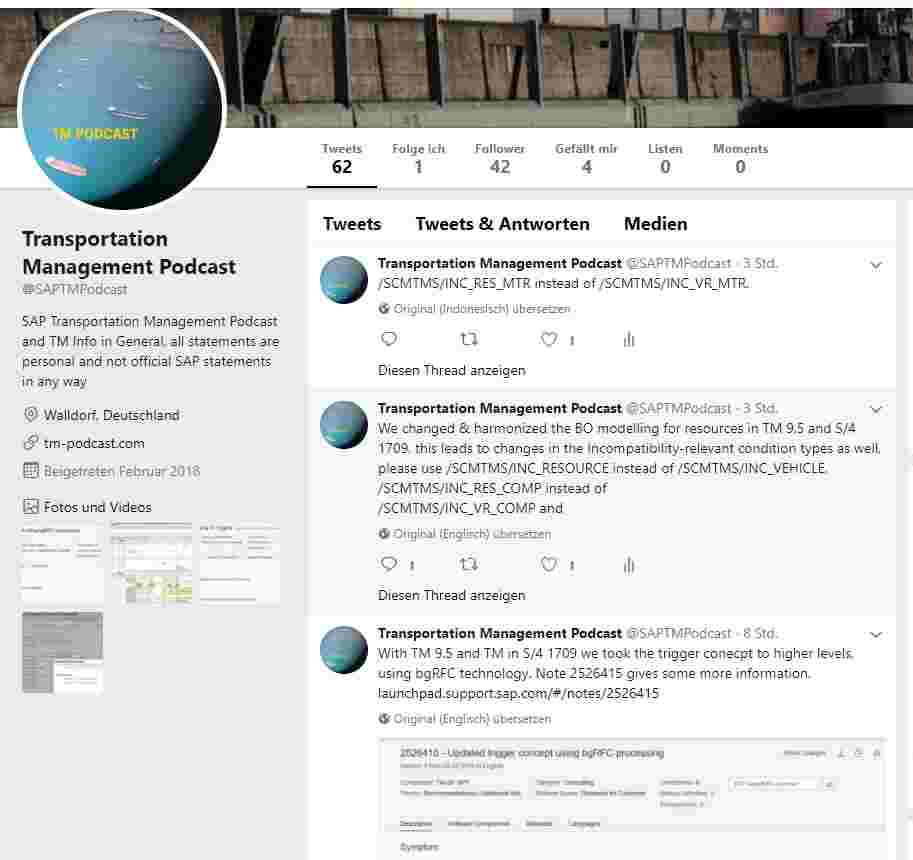This screenshot has height=860, width=913.
Task: Open the chevron menu on the second tweet
Action: point(876,410)
